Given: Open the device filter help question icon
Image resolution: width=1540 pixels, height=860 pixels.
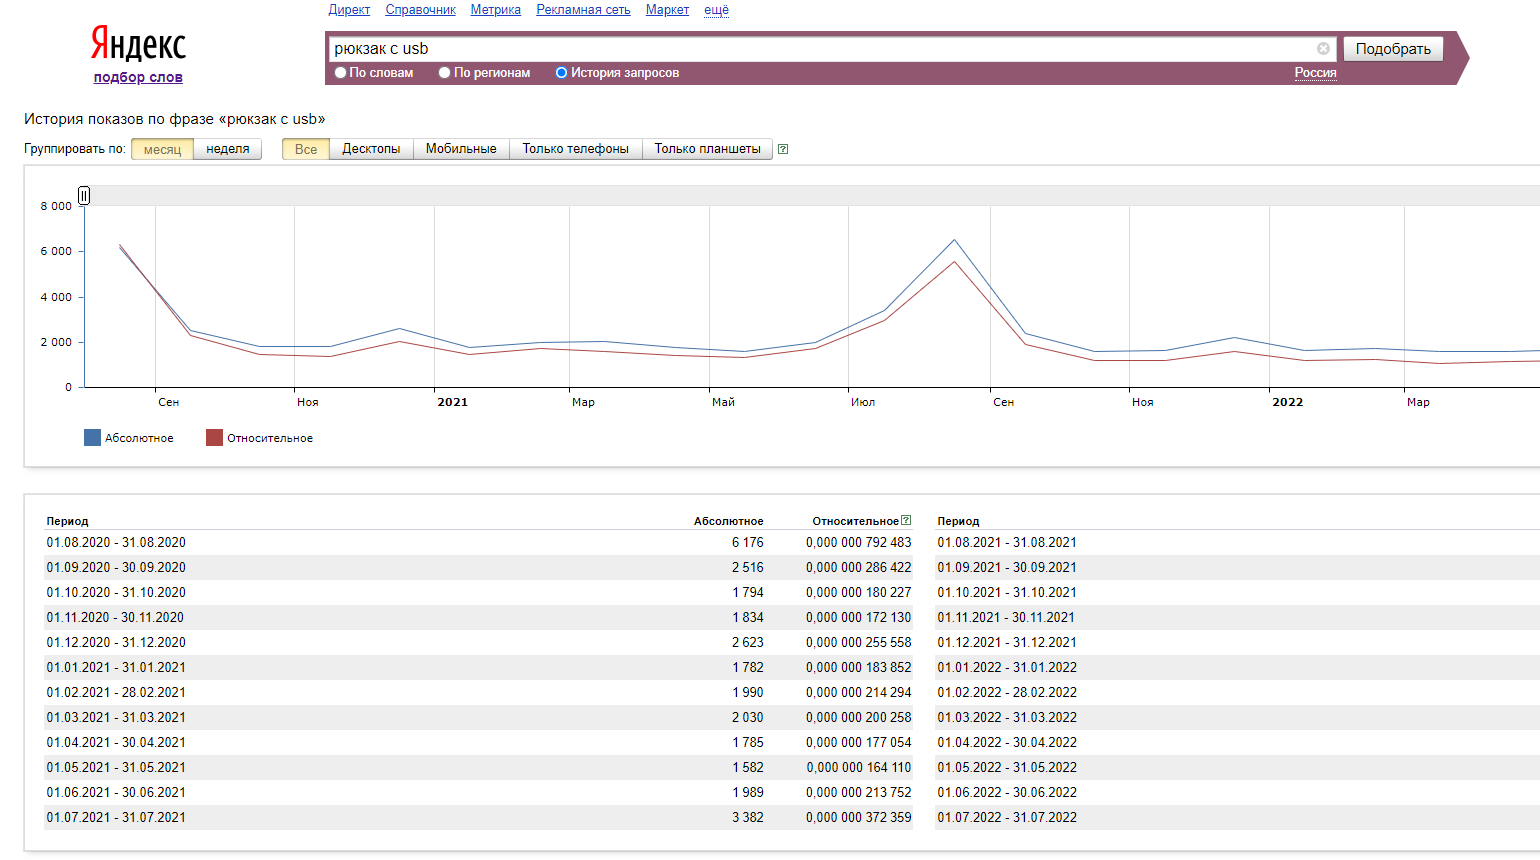Looking at the screenshot, I should tap(783, 149).
